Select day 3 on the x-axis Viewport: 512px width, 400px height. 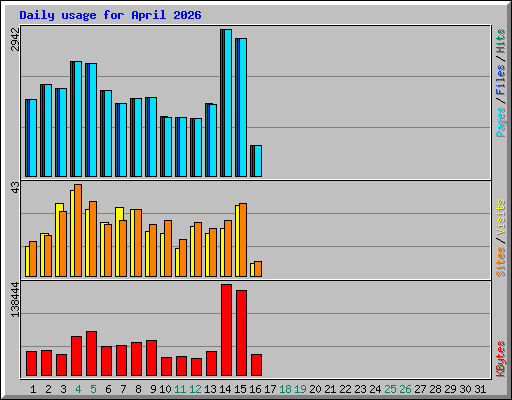[x=63, y=389]
